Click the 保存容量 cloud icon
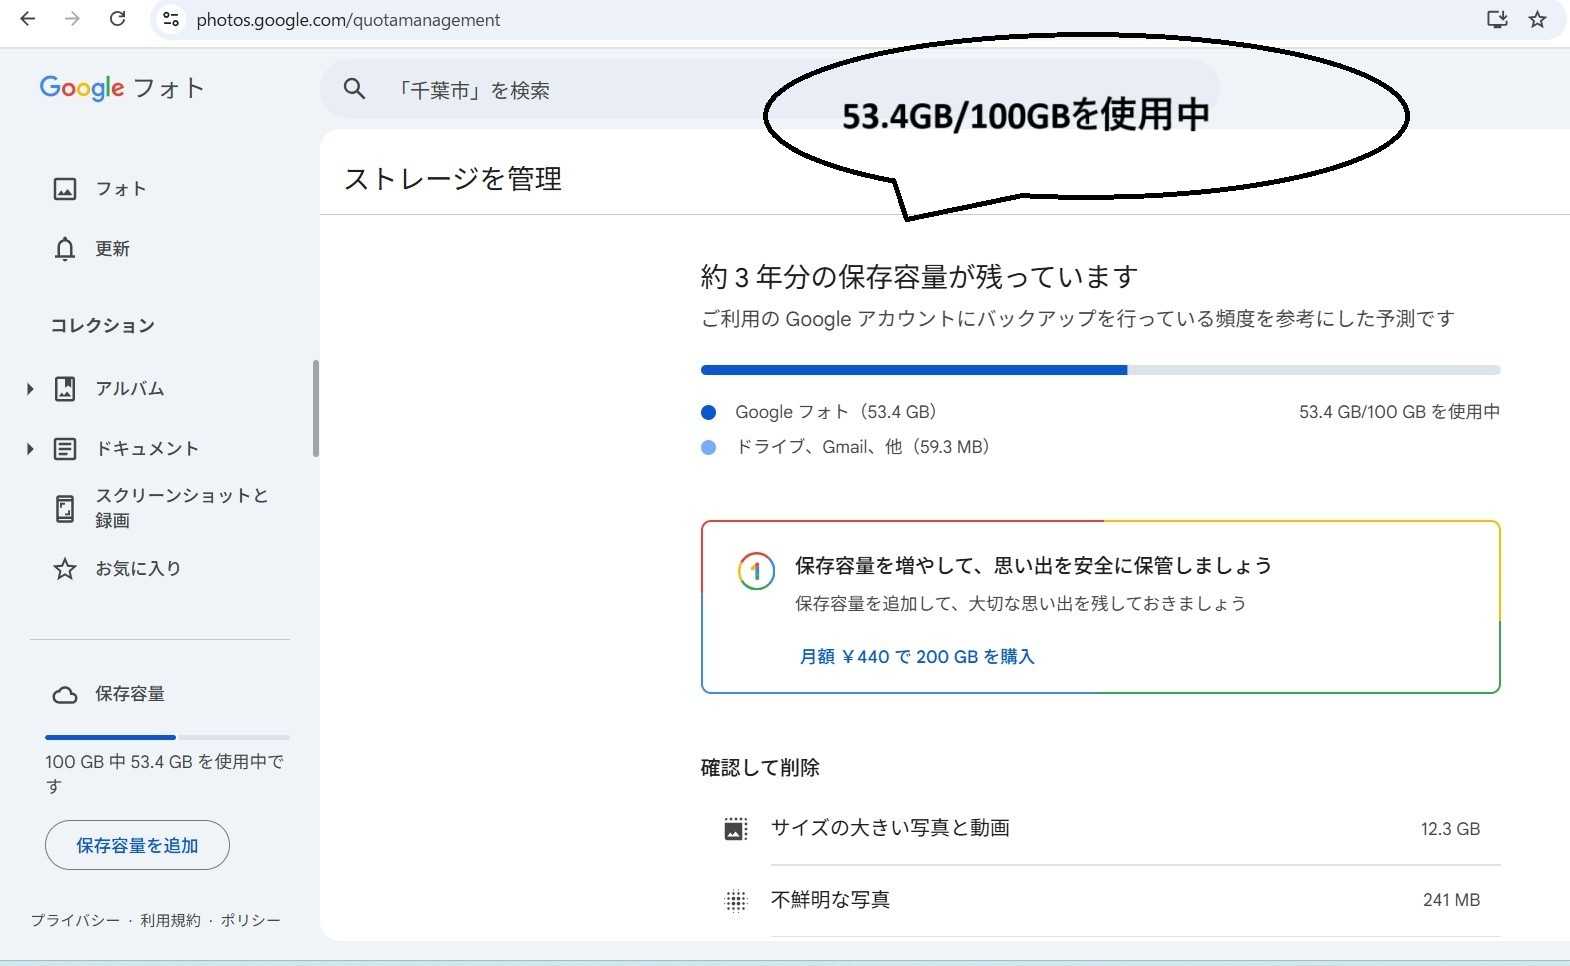The image size is (1570, 966). click(x=65, y=695)
